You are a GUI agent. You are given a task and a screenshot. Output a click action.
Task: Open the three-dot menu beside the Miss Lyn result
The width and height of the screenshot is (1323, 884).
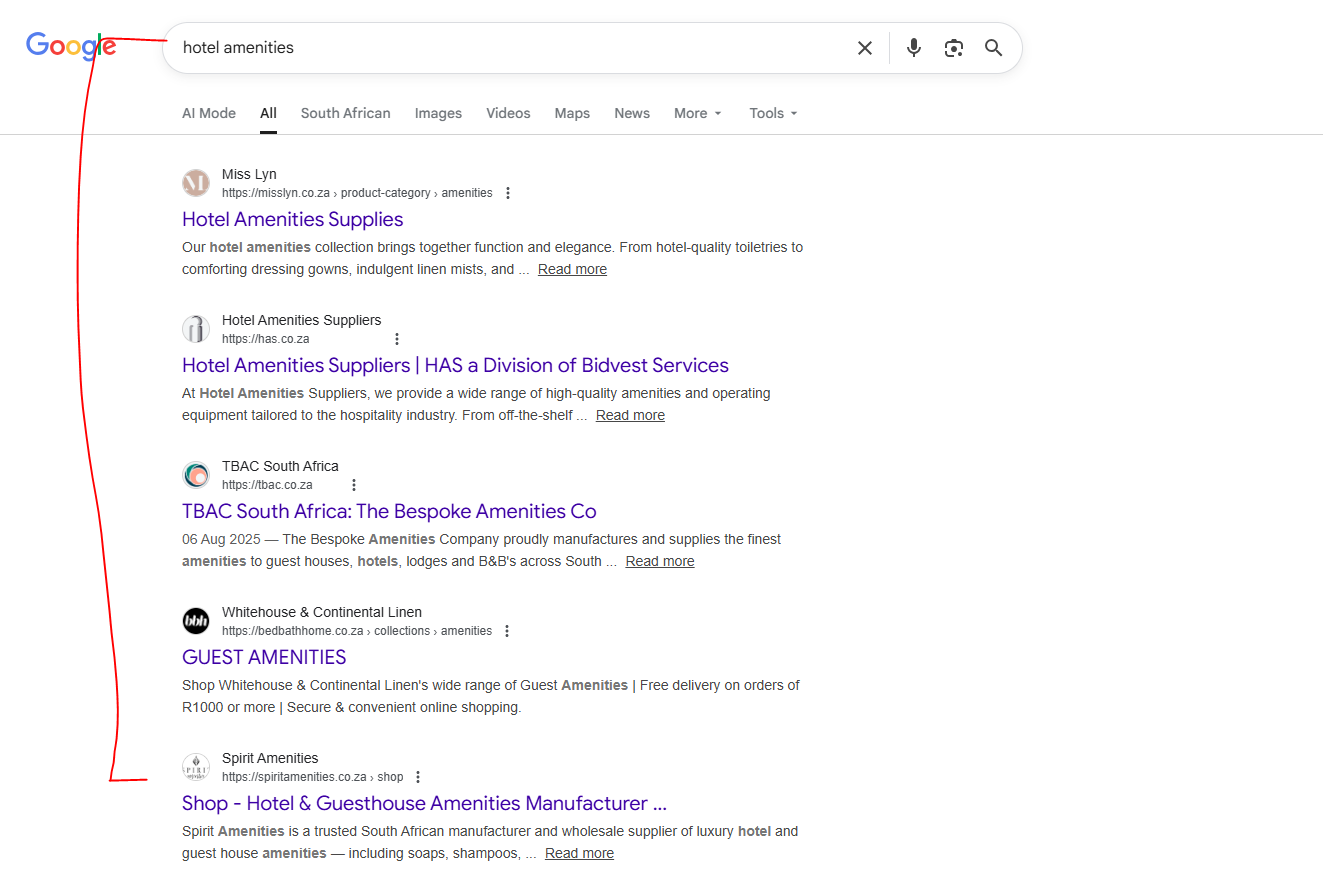pos(509,193)
